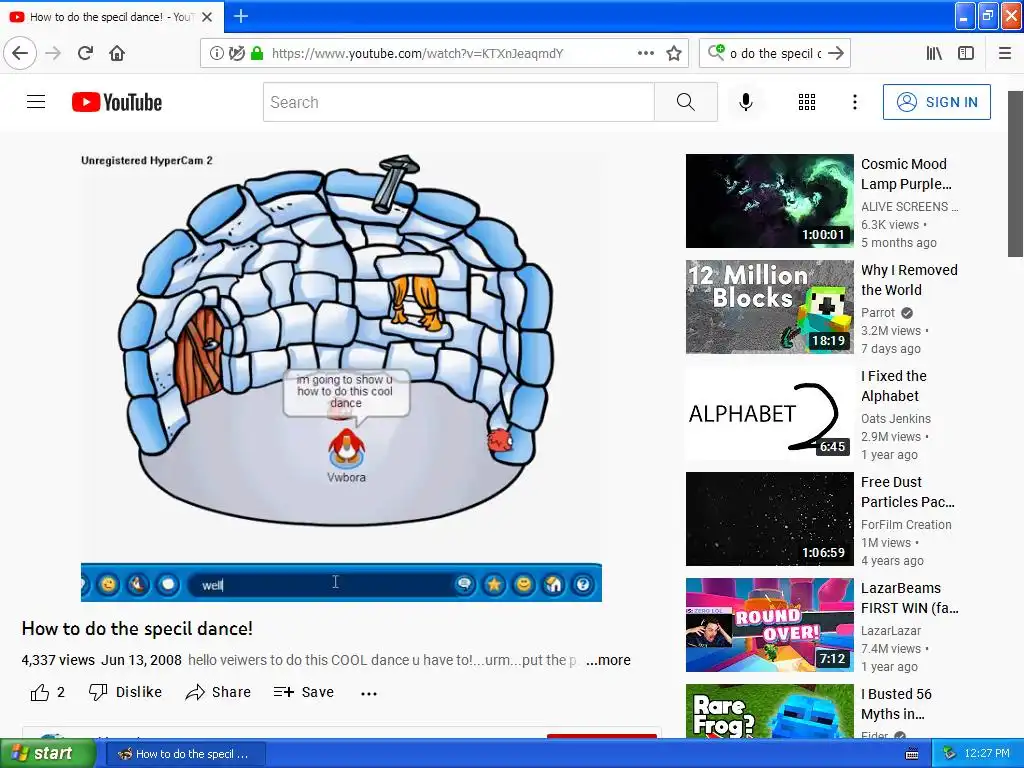Screen dimensions: 1024x768
Task: Click the Oats Jenkins channel name
Action: (x=895, y=419)
